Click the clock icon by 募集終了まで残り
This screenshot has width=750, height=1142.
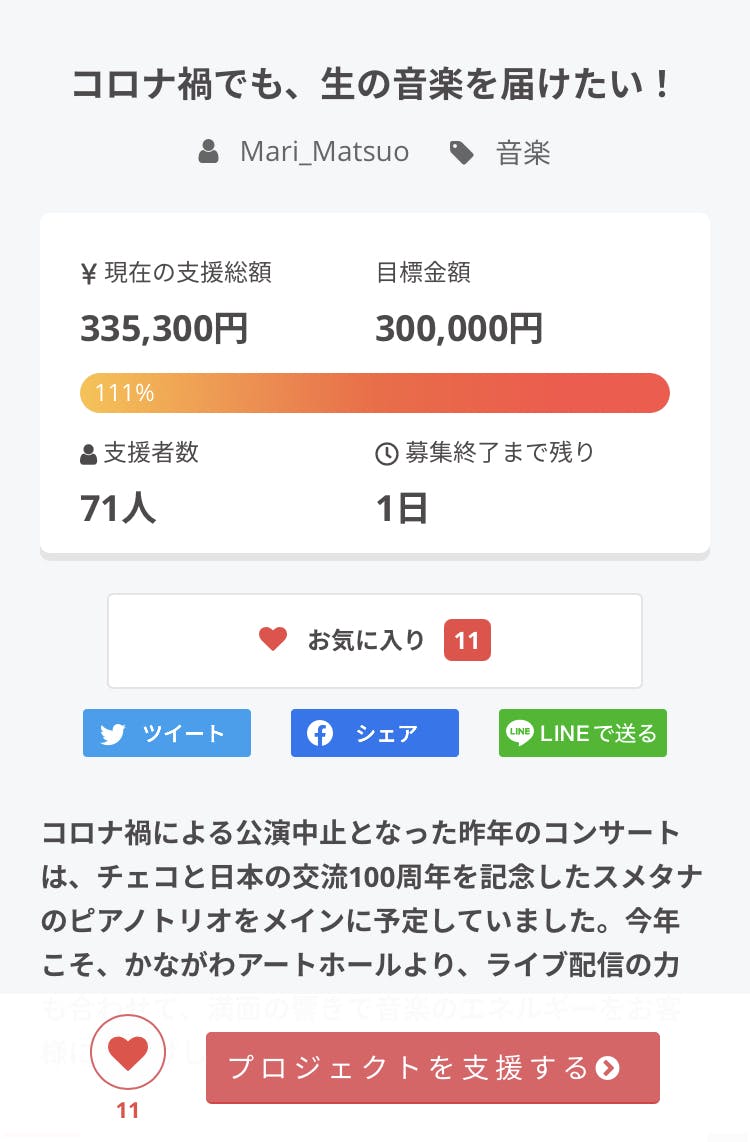click(x=386, y=454)
